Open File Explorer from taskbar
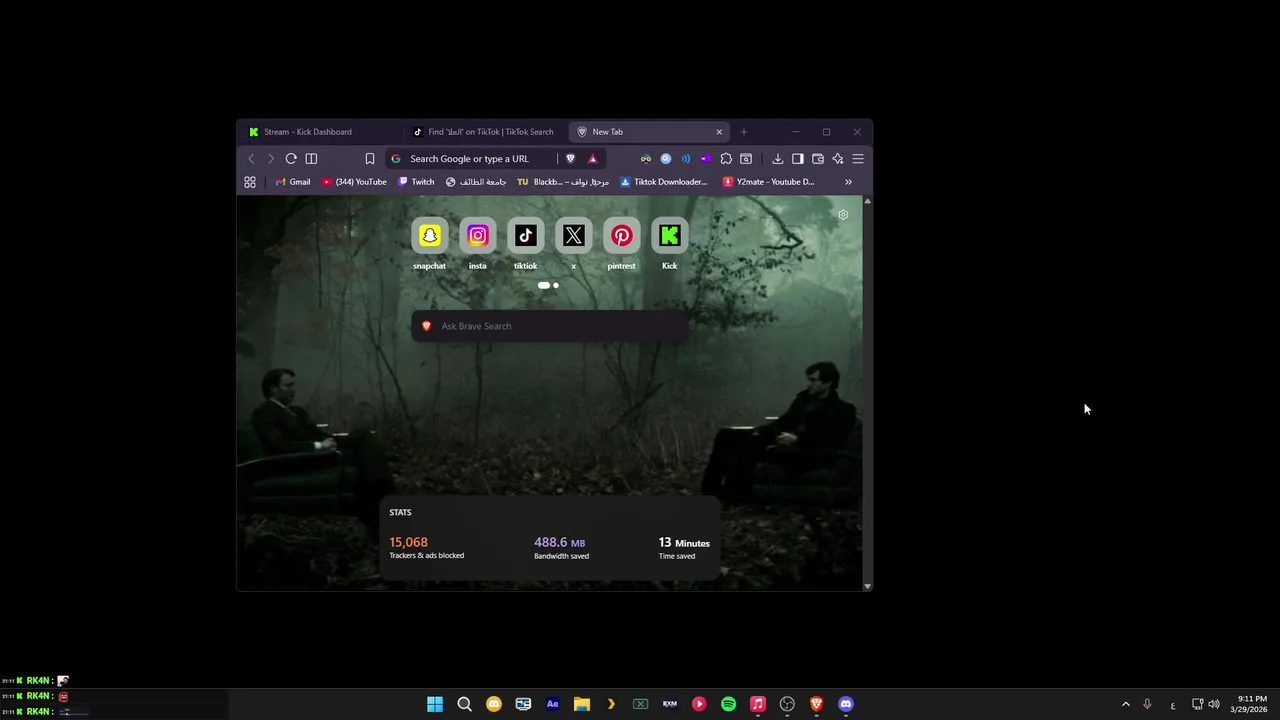Viewport: 1280px width, 720px height. point(581,704)
